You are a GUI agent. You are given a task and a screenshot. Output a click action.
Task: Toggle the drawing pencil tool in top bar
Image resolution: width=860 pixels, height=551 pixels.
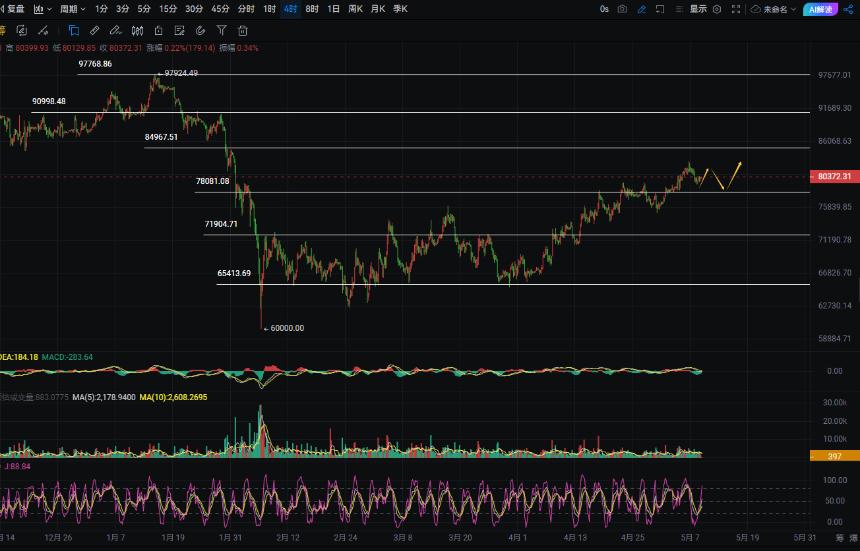(641, 9)
